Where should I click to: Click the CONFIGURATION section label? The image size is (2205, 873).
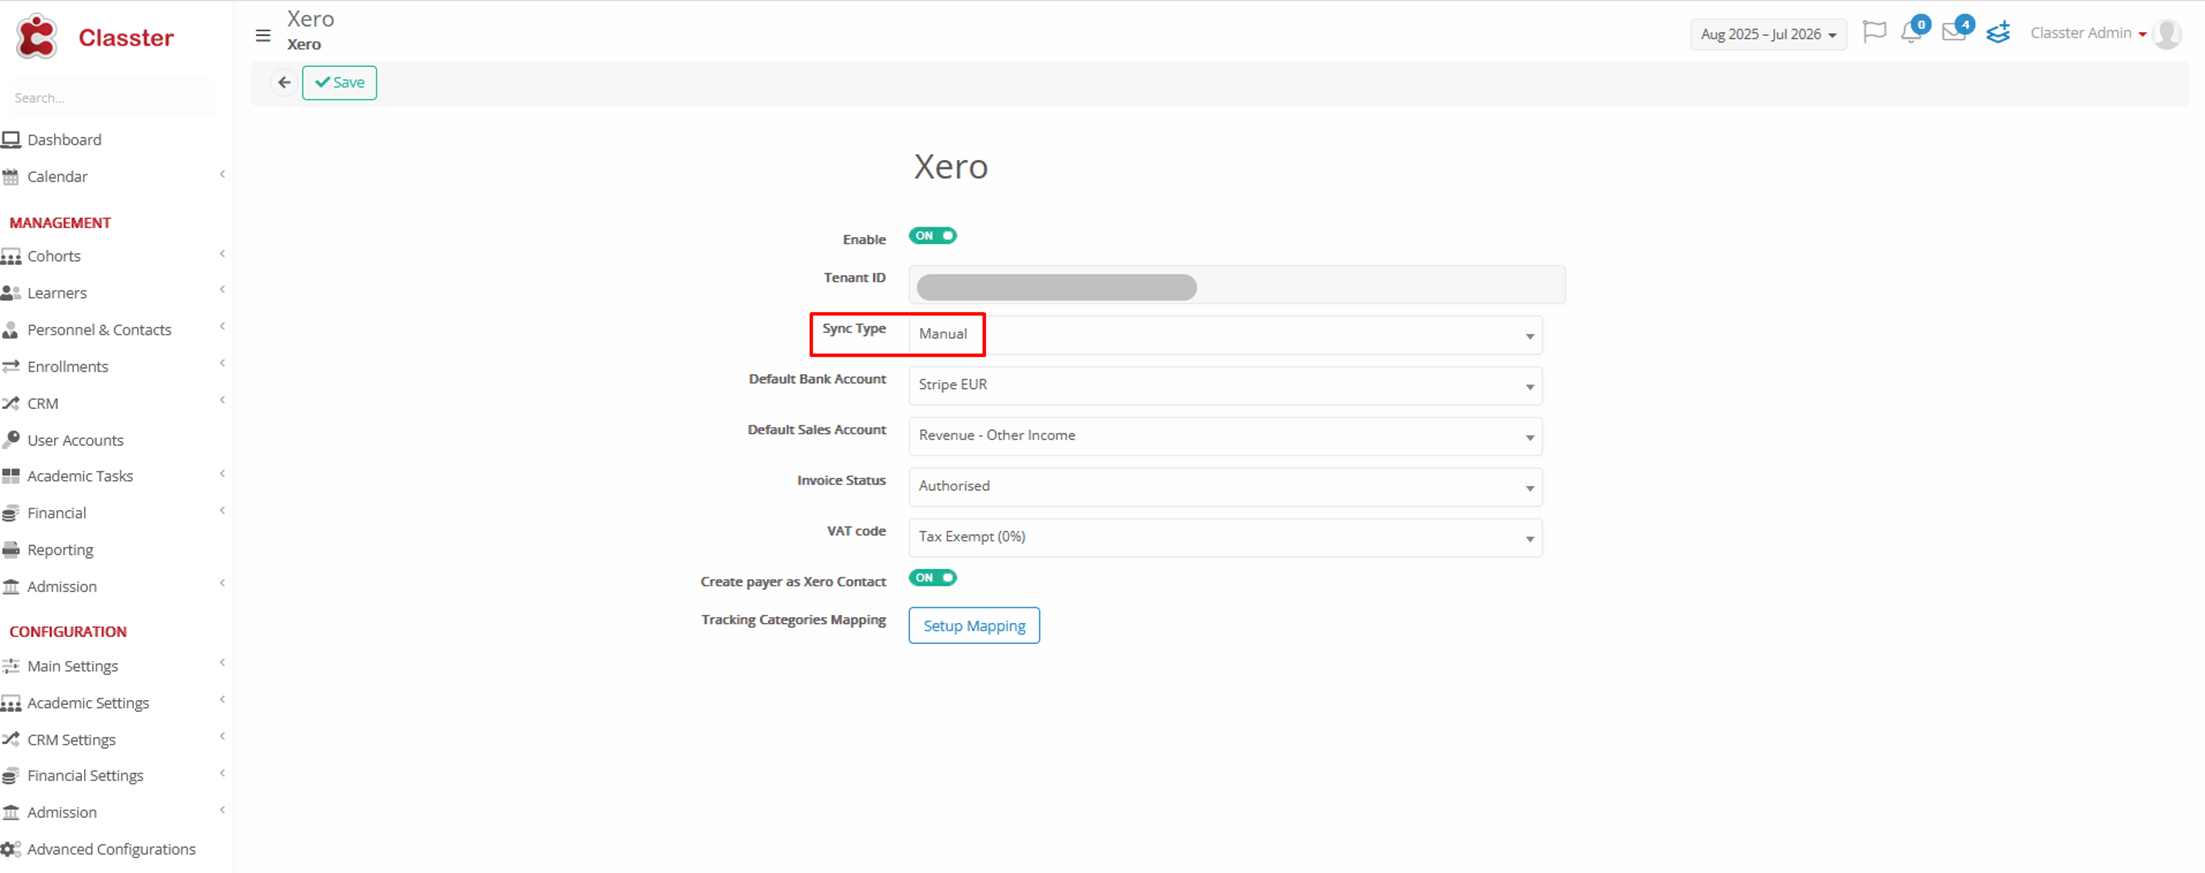[x=68, y=632]
